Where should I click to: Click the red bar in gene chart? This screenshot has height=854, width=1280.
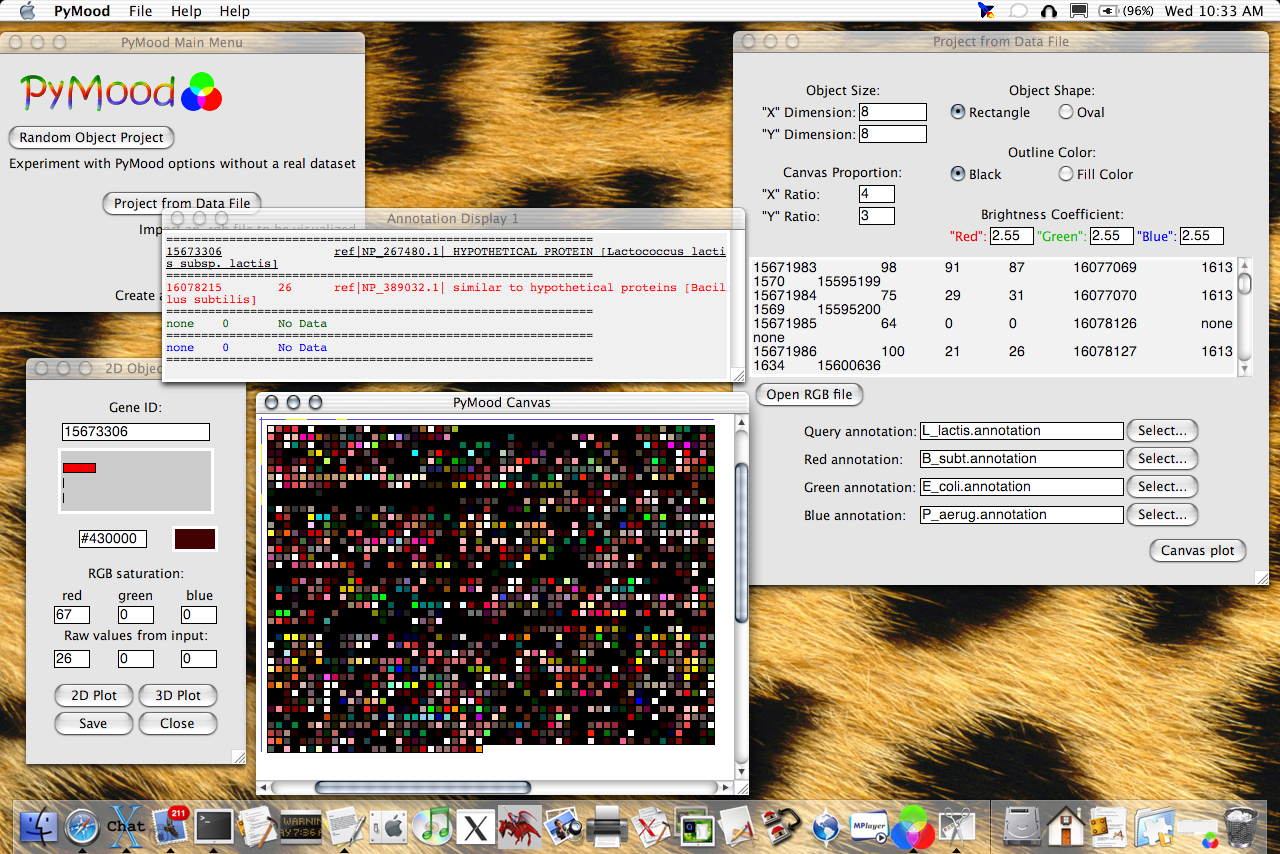tap(79, 467)
